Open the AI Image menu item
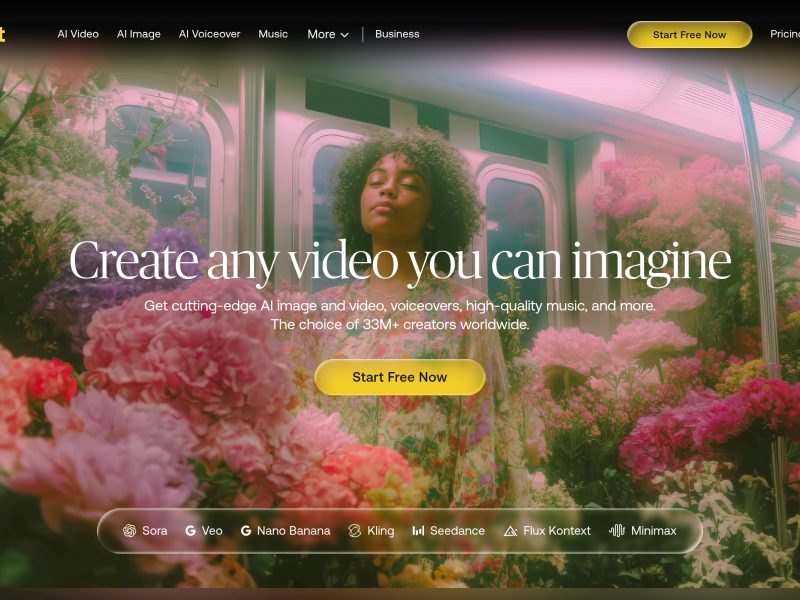The height and width of the screenshot is (600, 800). pyautogui.click(x=138, y=34)
